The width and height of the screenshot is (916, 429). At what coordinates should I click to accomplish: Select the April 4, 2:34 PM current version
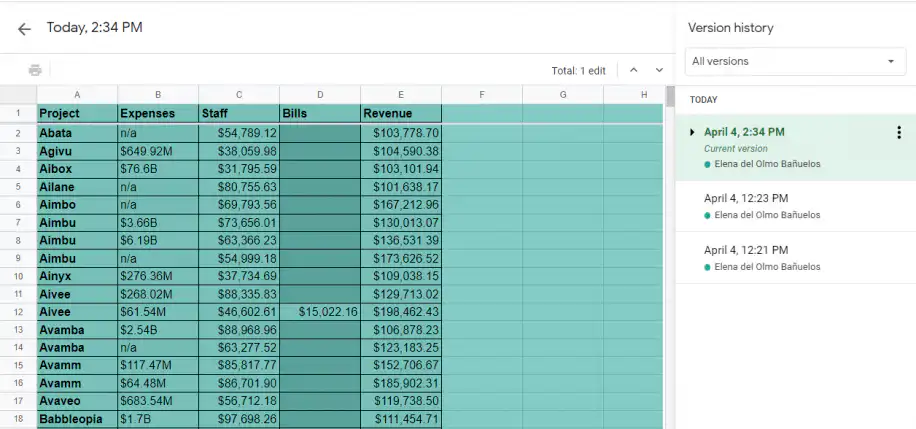click(x=796, y=147)
